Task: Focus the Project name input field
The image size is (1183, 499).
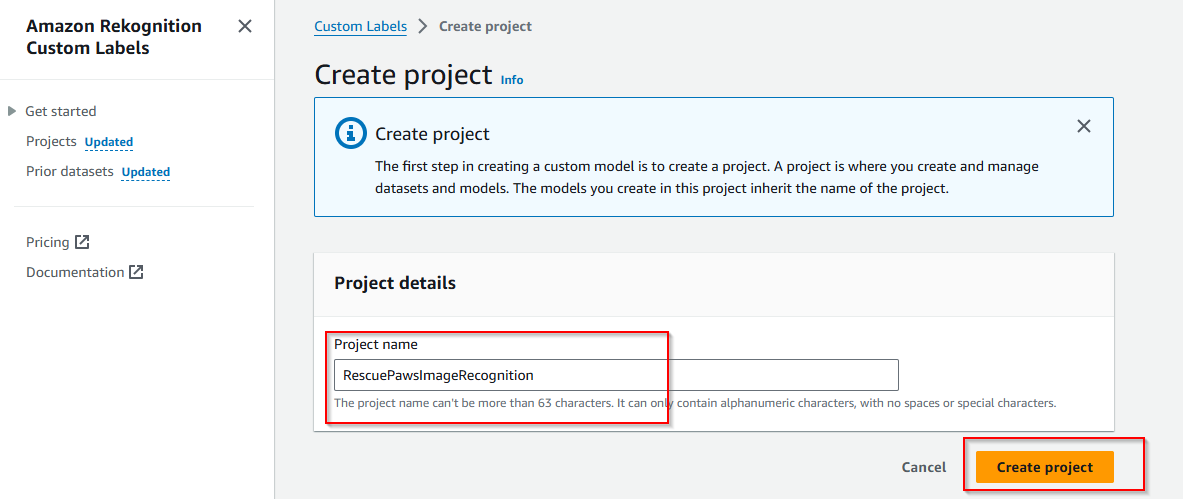Action: coord(616,374)
